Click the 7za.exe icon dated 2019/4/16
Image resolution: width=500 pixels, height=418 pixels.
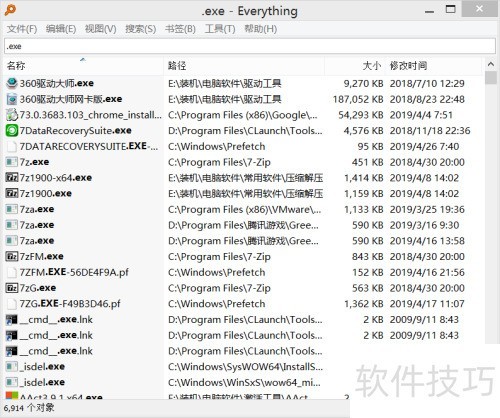(12, 240)
